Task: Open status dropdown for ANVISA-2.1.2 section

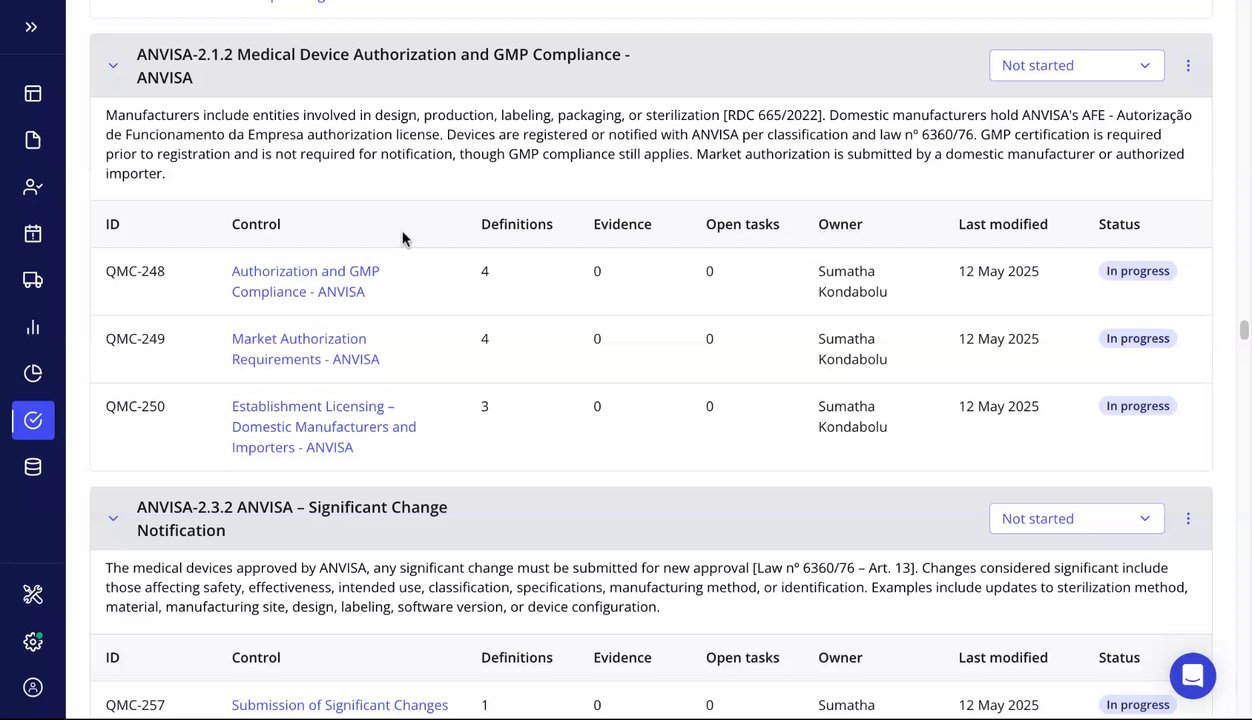Action: point(1076,65)
